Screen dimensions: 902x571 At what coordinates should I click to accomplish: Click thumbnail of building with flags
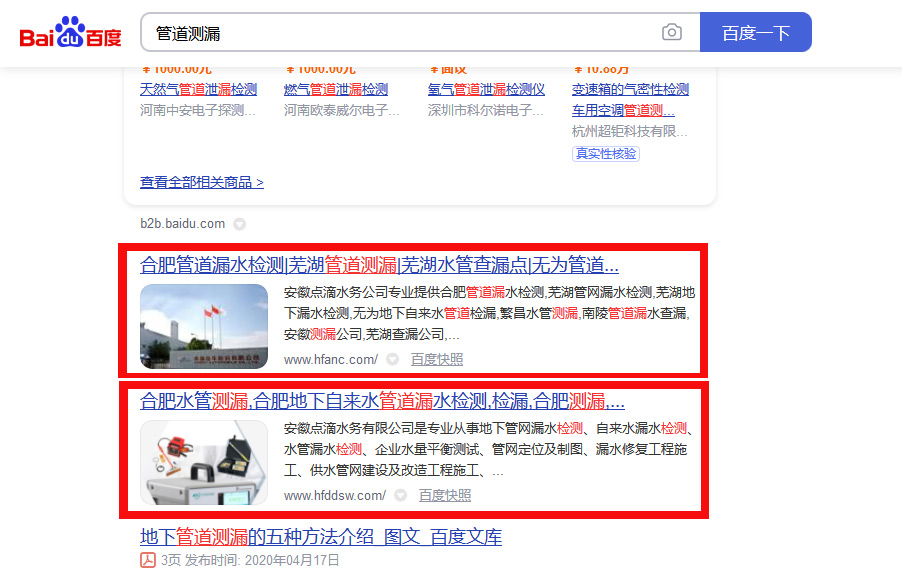[204, 326]
